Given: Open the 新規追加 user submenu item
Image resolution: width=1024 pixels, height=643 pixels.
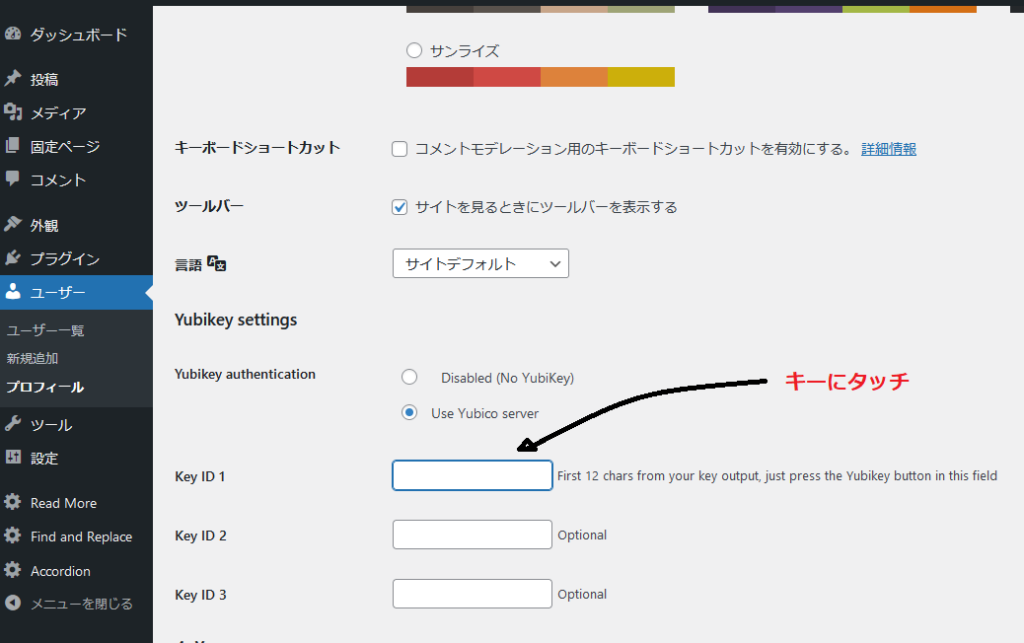Looking at the screenshot, I should point(32,358).
